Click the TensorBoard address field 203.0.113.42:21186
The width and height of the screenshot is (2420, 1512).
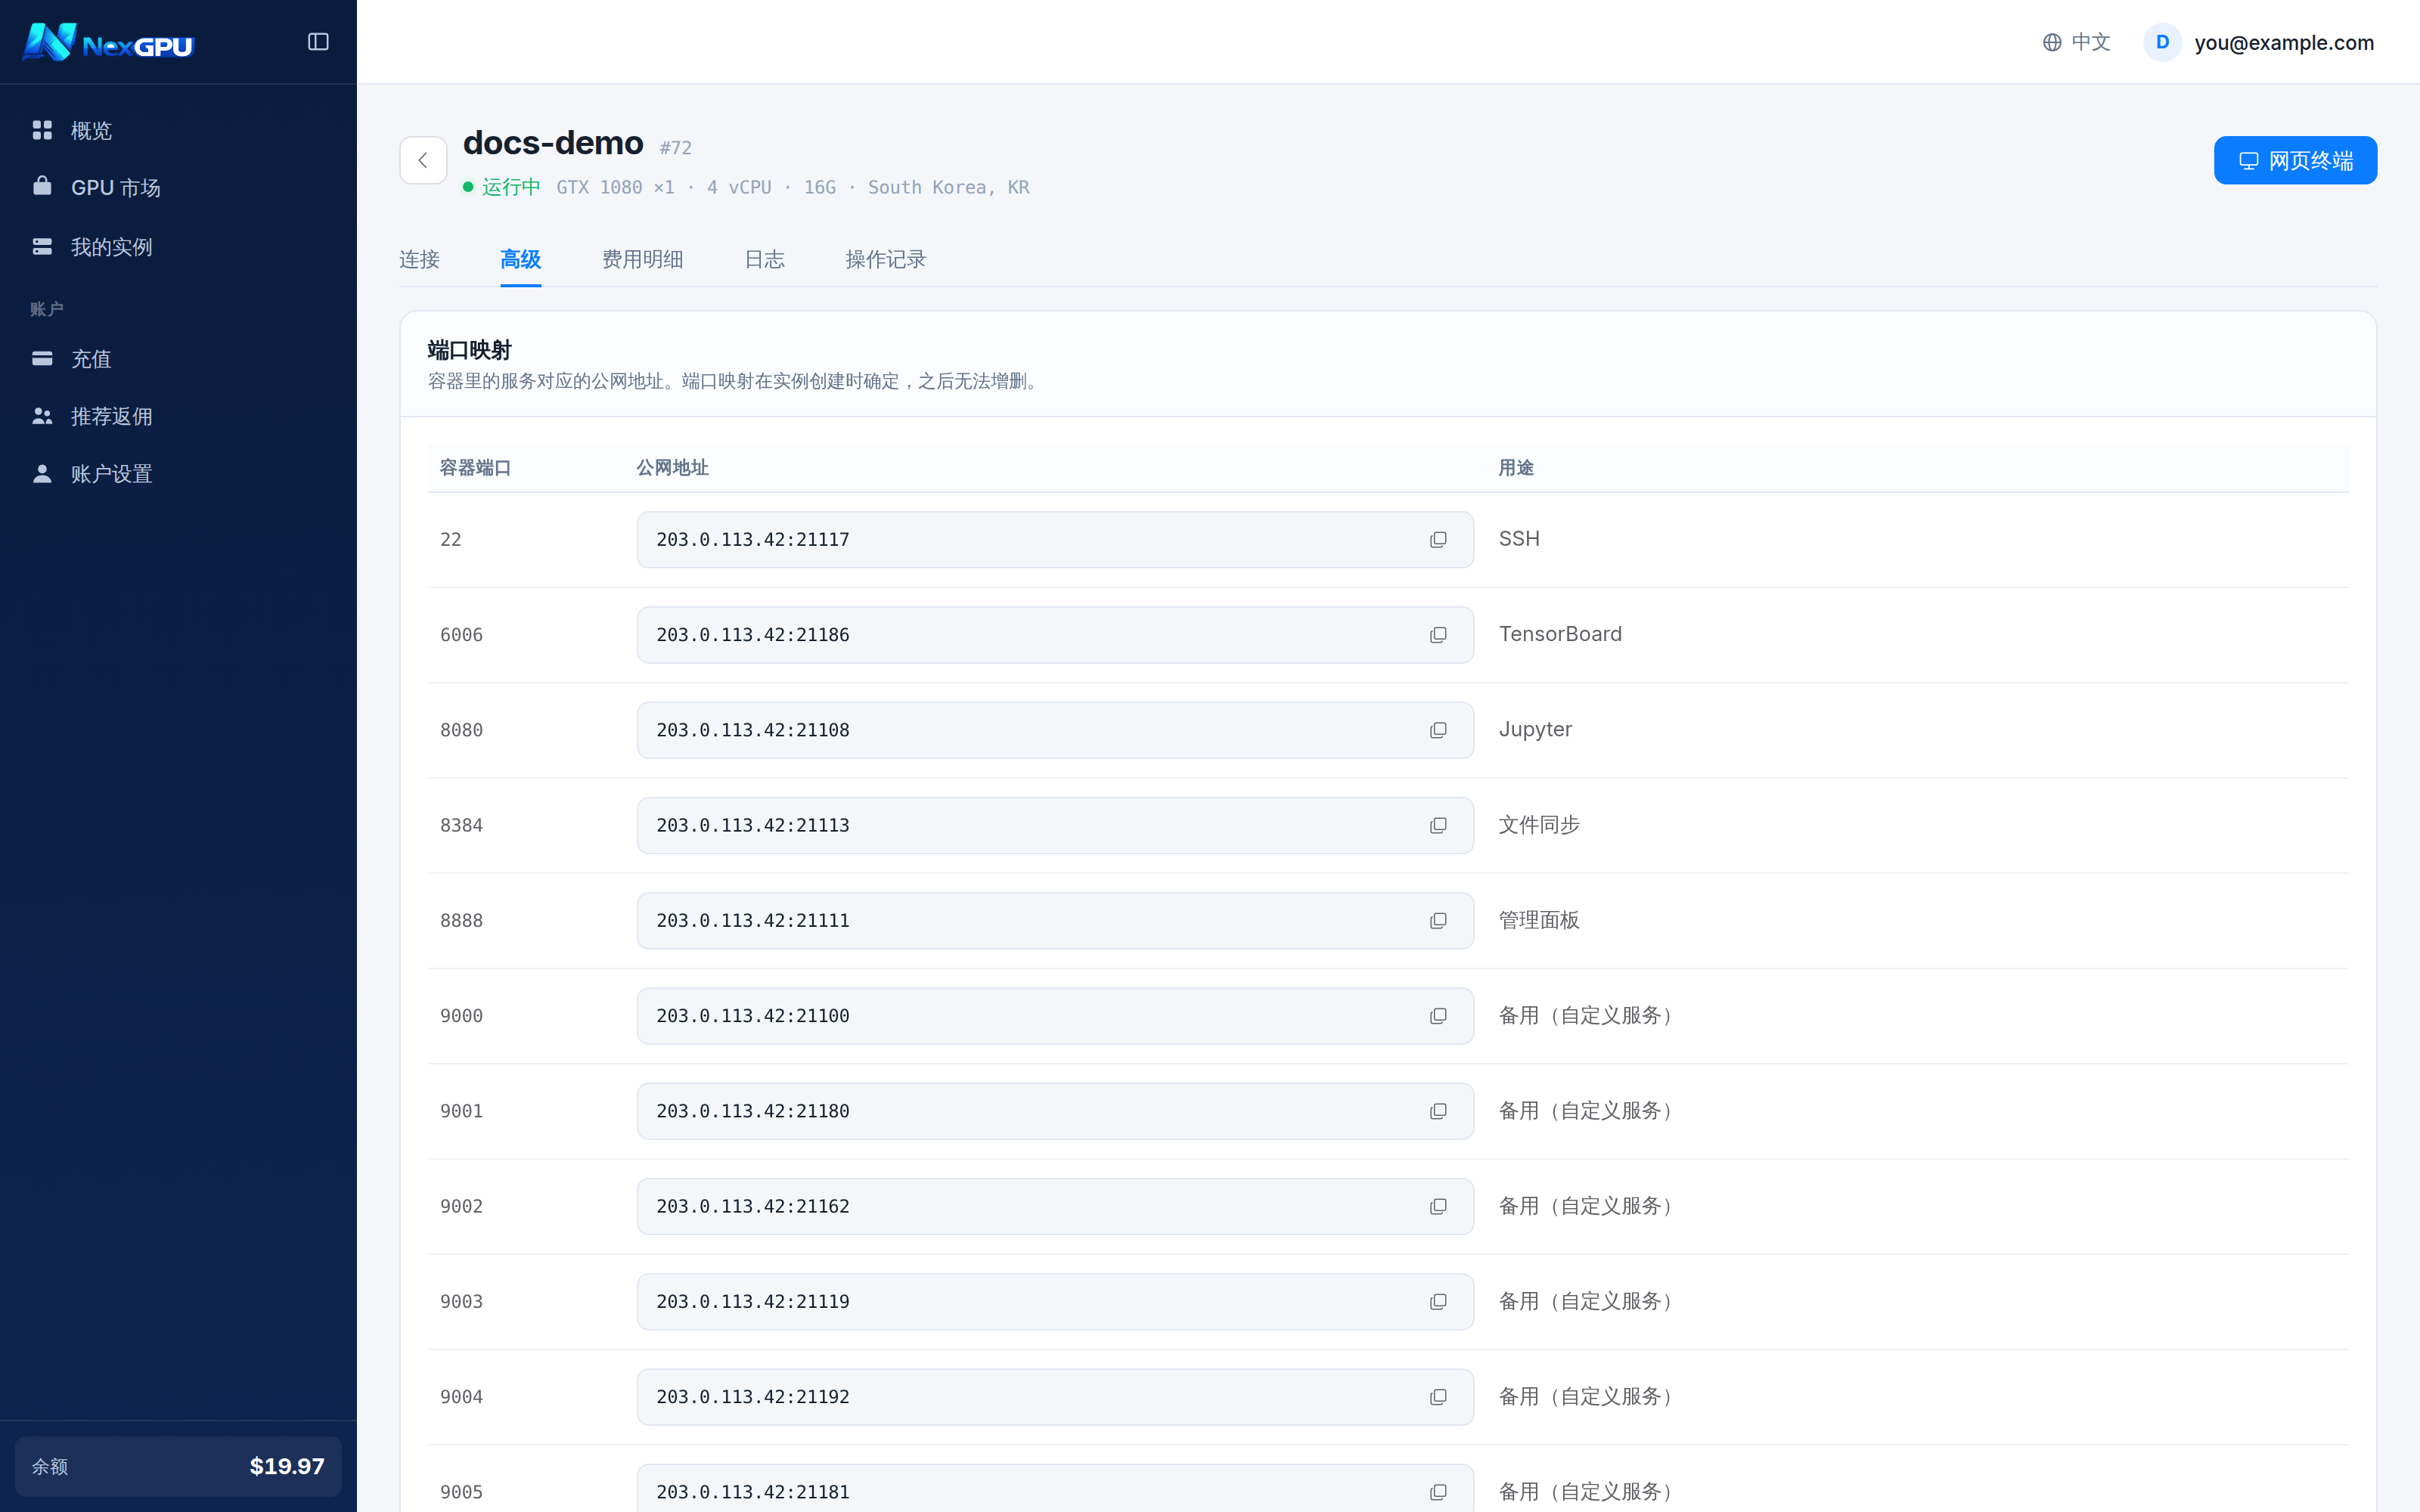[1055, 635]
